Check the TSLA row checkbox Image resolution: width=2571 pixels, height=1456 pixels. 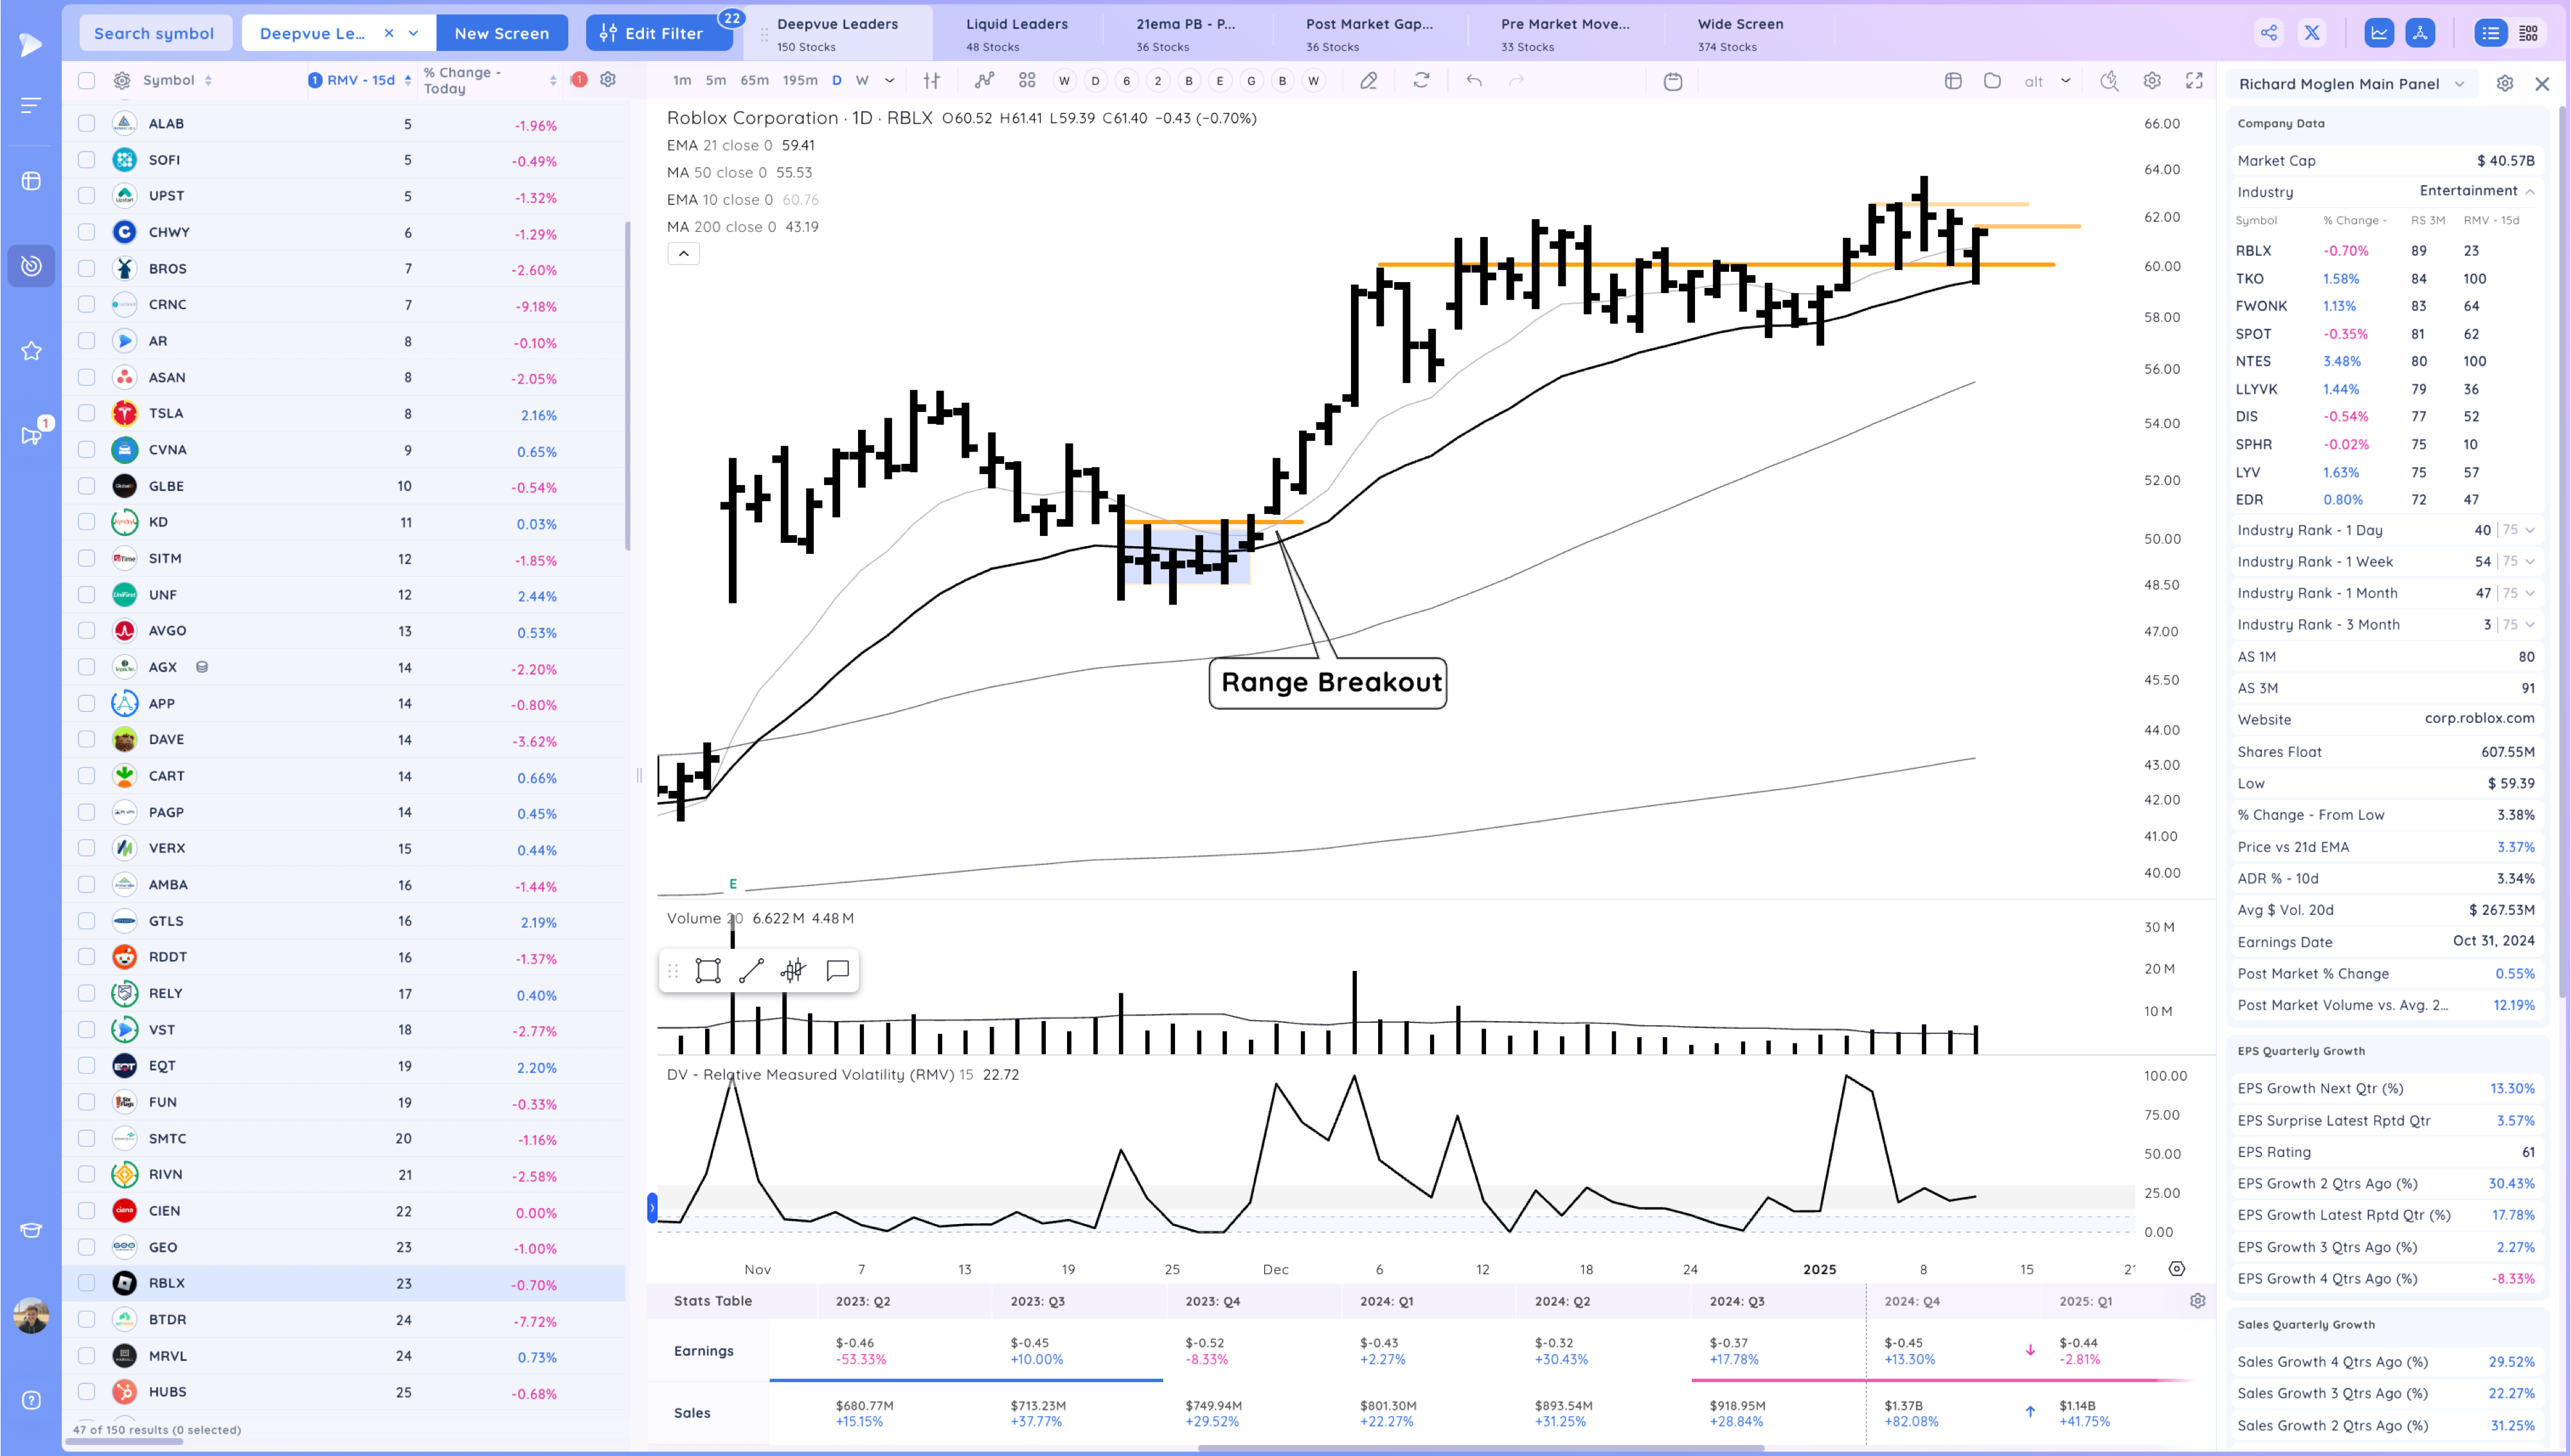tap(87, 413)
